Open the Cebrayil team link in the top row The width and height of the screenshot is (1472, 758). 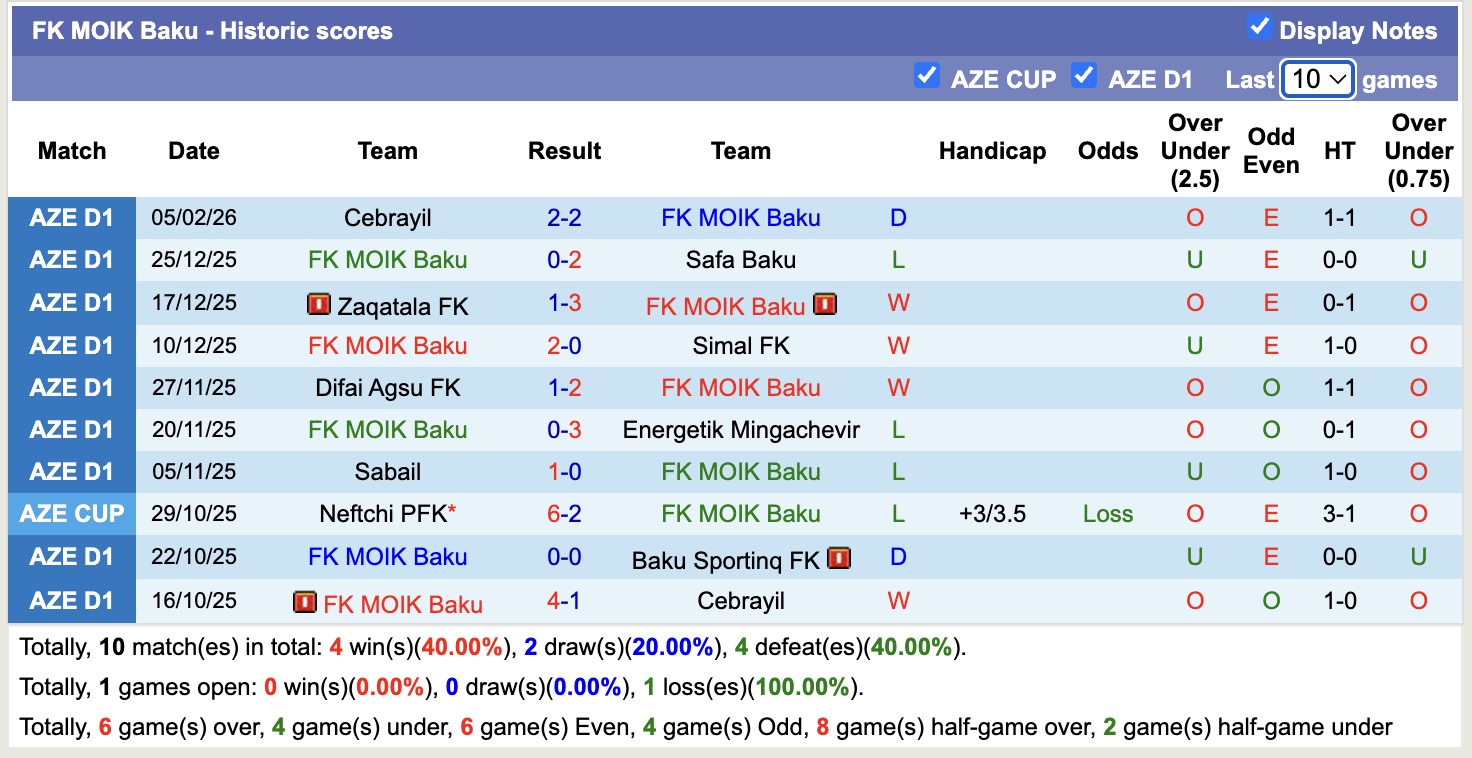point(387,217)
